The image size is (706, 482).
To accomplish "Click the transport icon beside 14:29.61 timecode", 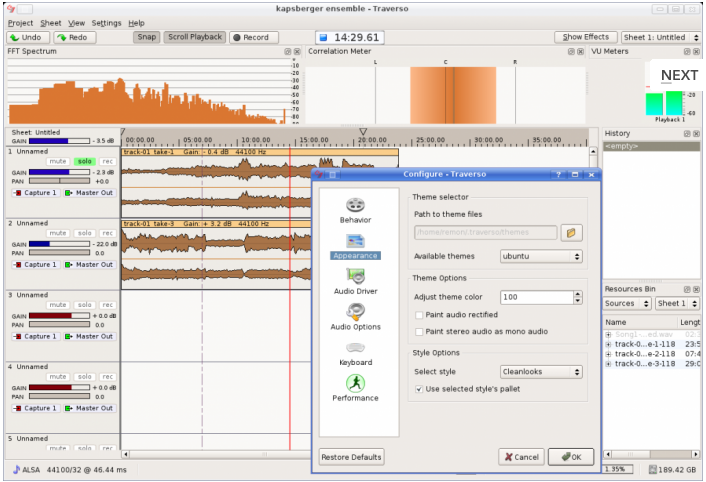I will (323, 37).
